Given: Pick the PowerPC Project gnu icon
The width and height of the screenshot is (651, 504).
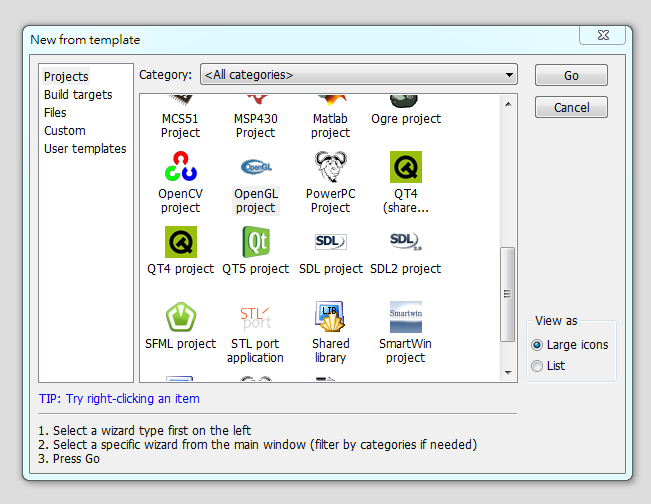Looking at the screenshot, I should (331, 166).
